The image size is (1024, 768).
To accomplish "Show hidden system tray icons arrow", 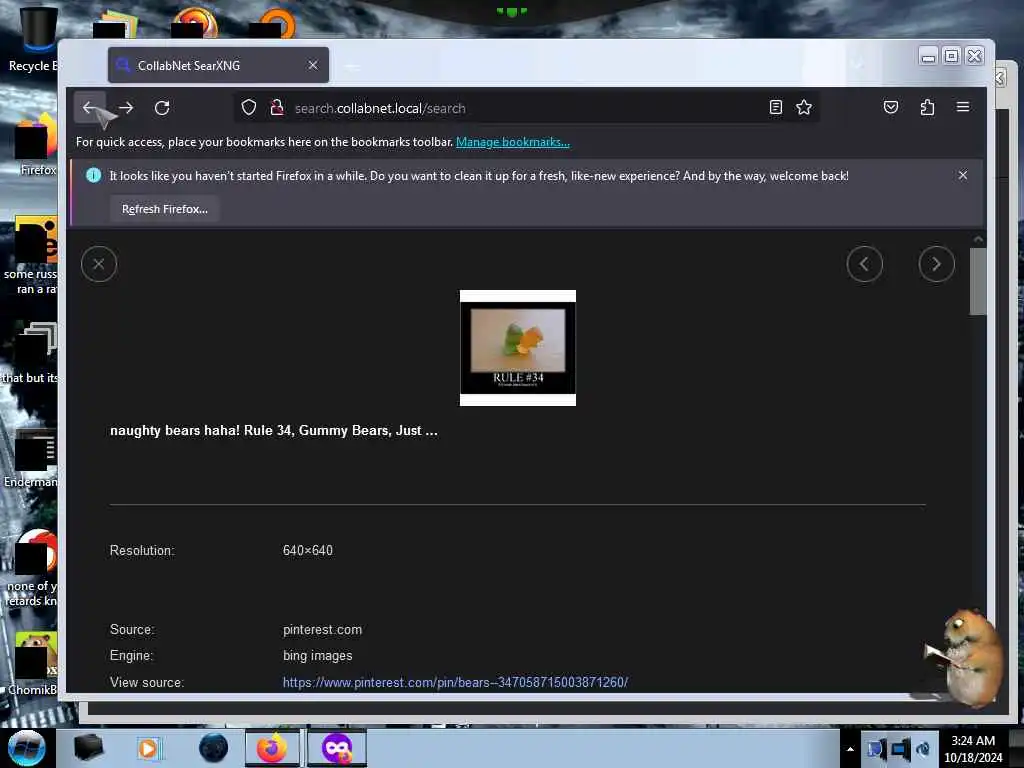I will [850, 749].
